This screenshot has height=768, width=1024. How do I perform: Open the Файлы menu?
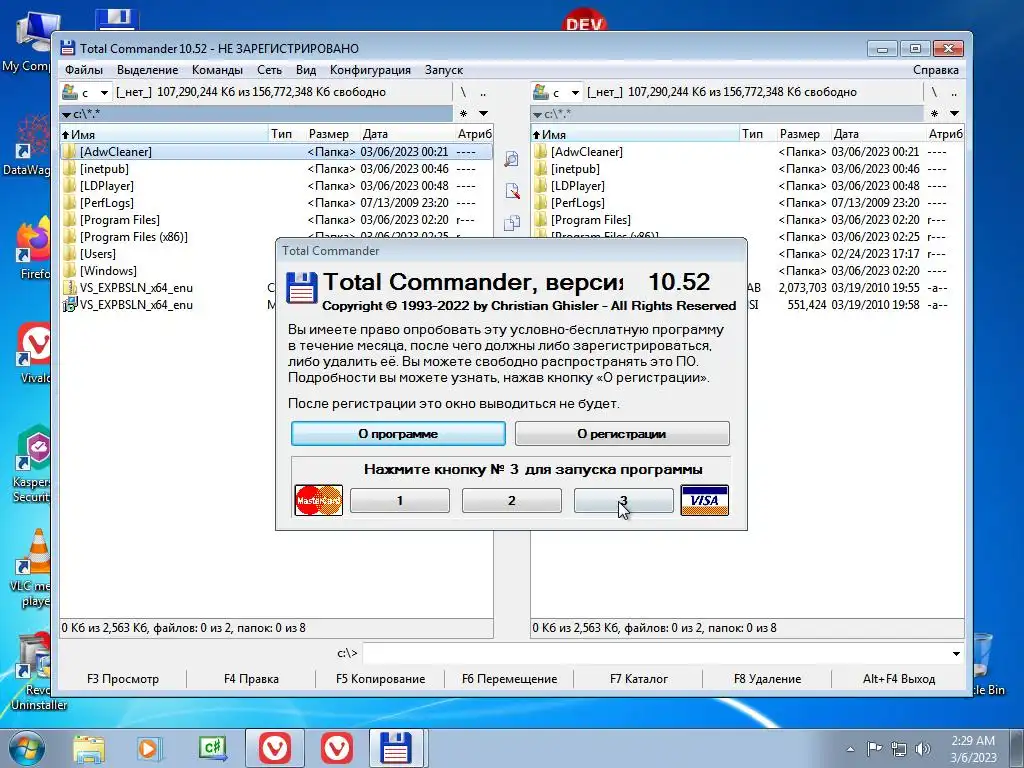click(x=84, y=70)
